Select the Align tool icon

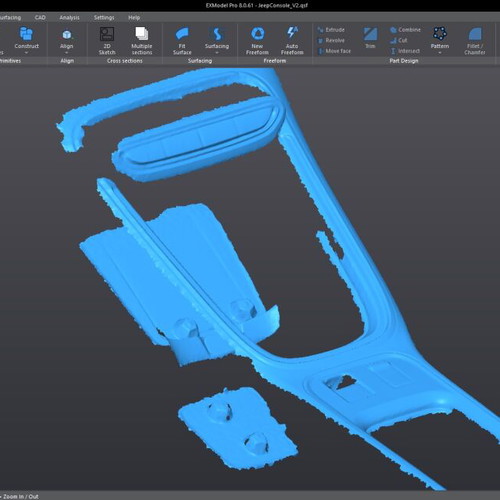[67, 35]
